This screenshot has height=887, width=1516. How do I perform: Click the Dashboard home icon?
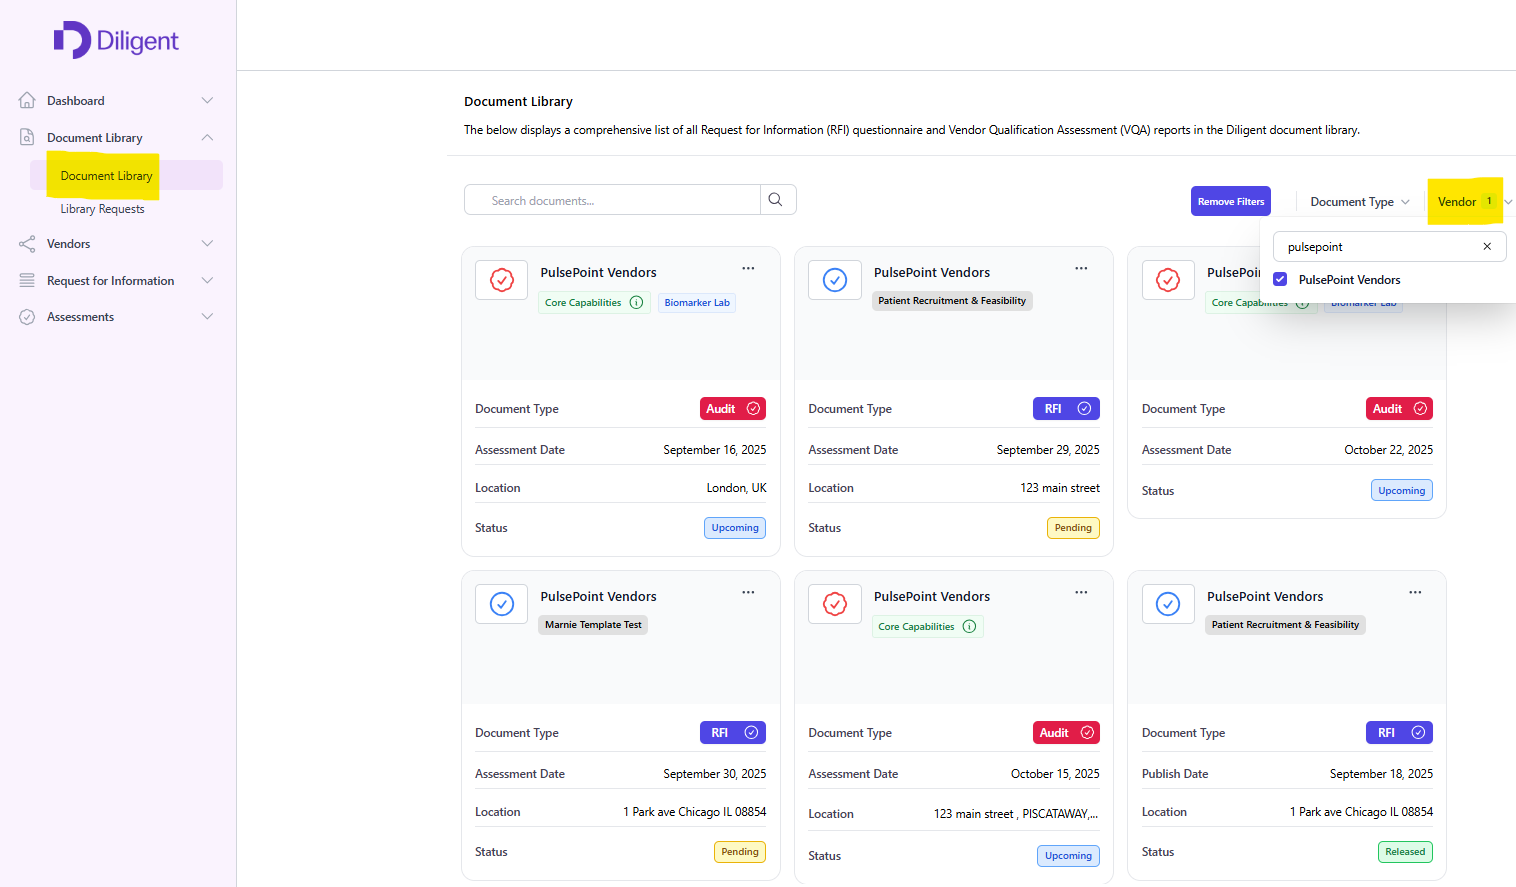[27, 100]
